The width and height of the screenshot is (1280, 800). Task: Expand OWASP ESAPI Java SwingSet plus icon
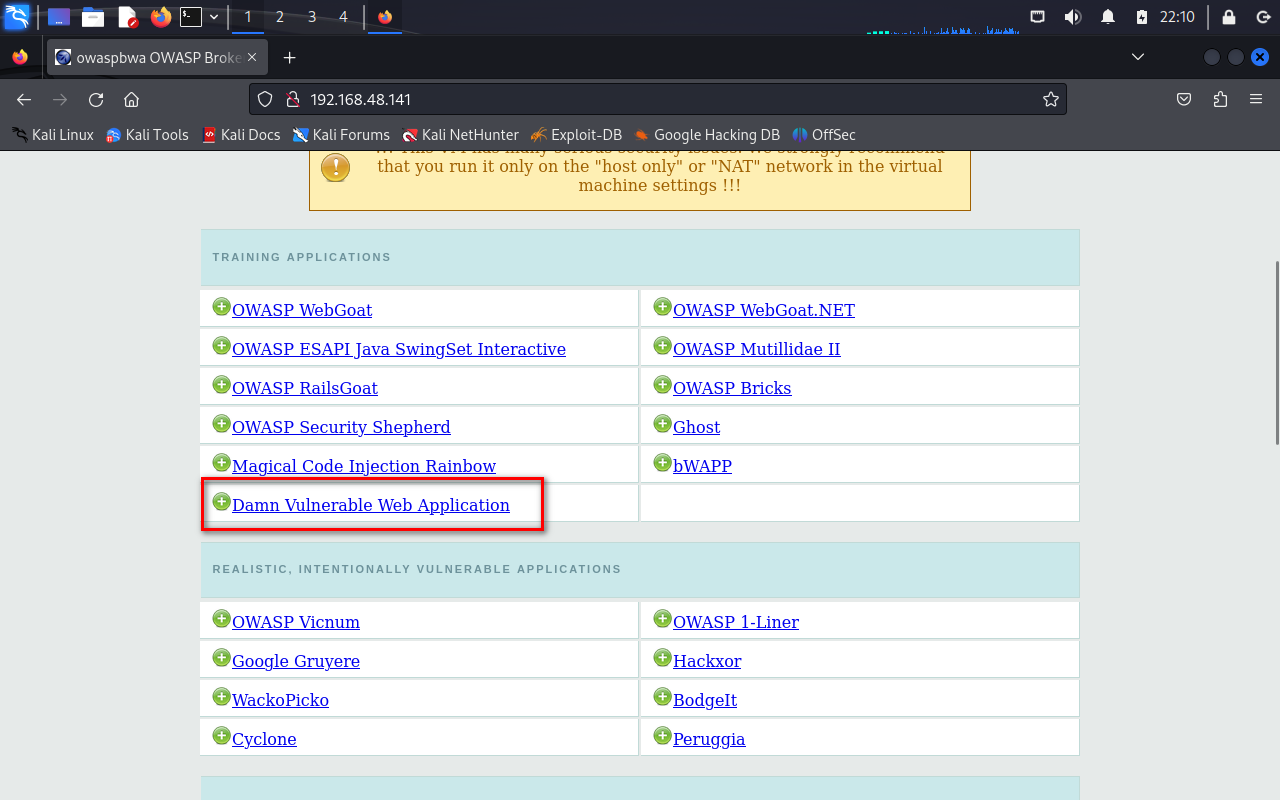click(222, 346)
